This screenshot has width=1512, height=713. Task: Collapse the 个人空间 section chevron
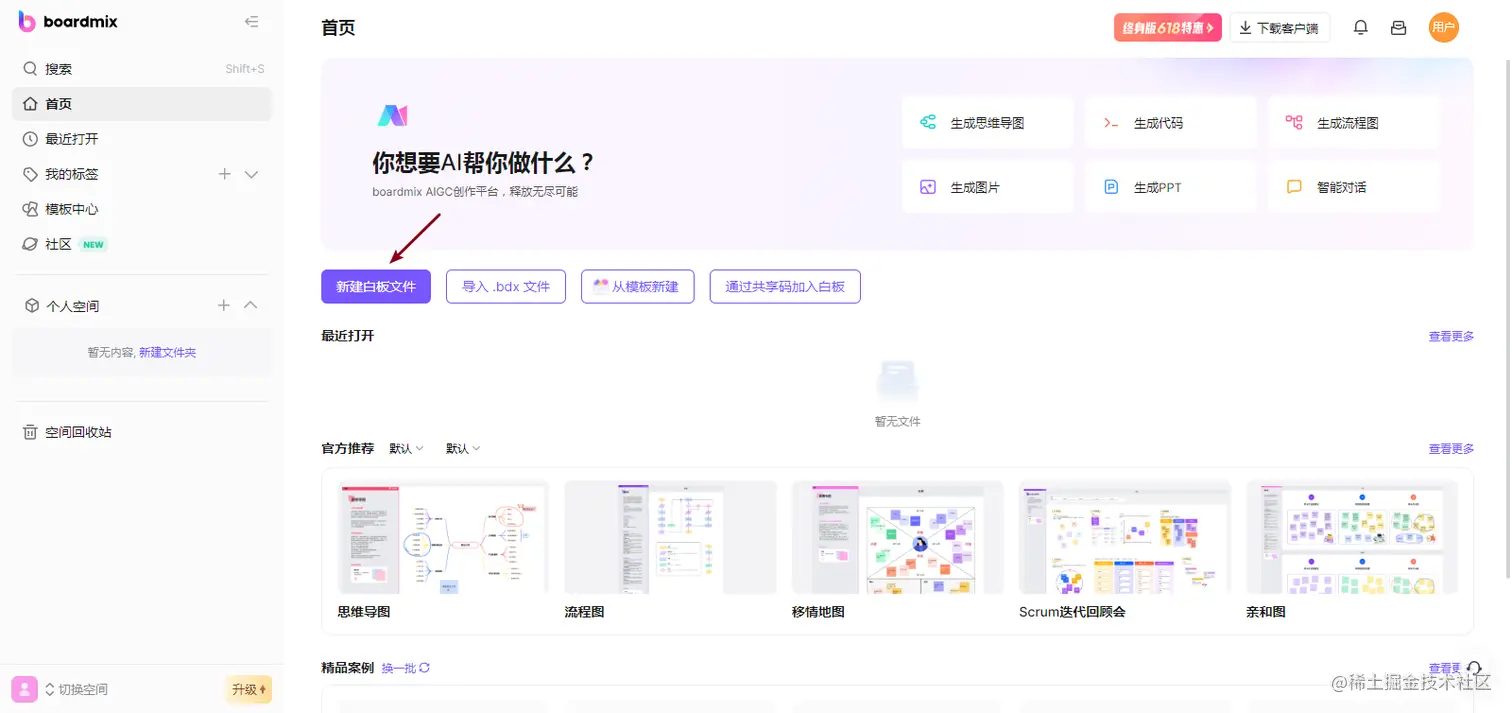(251, 305)
